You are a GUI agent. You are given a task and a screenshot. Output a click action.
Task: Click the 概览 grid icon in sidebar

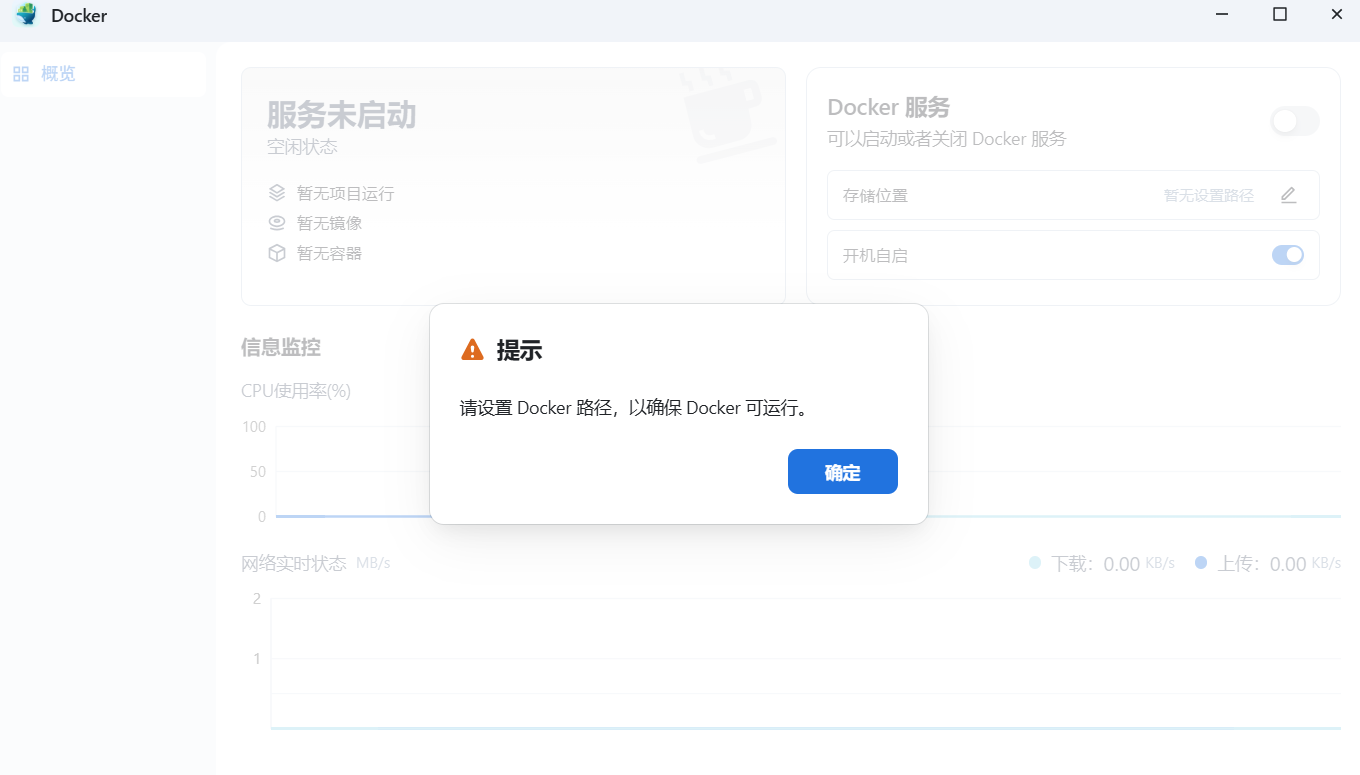[x=21, y=74]
